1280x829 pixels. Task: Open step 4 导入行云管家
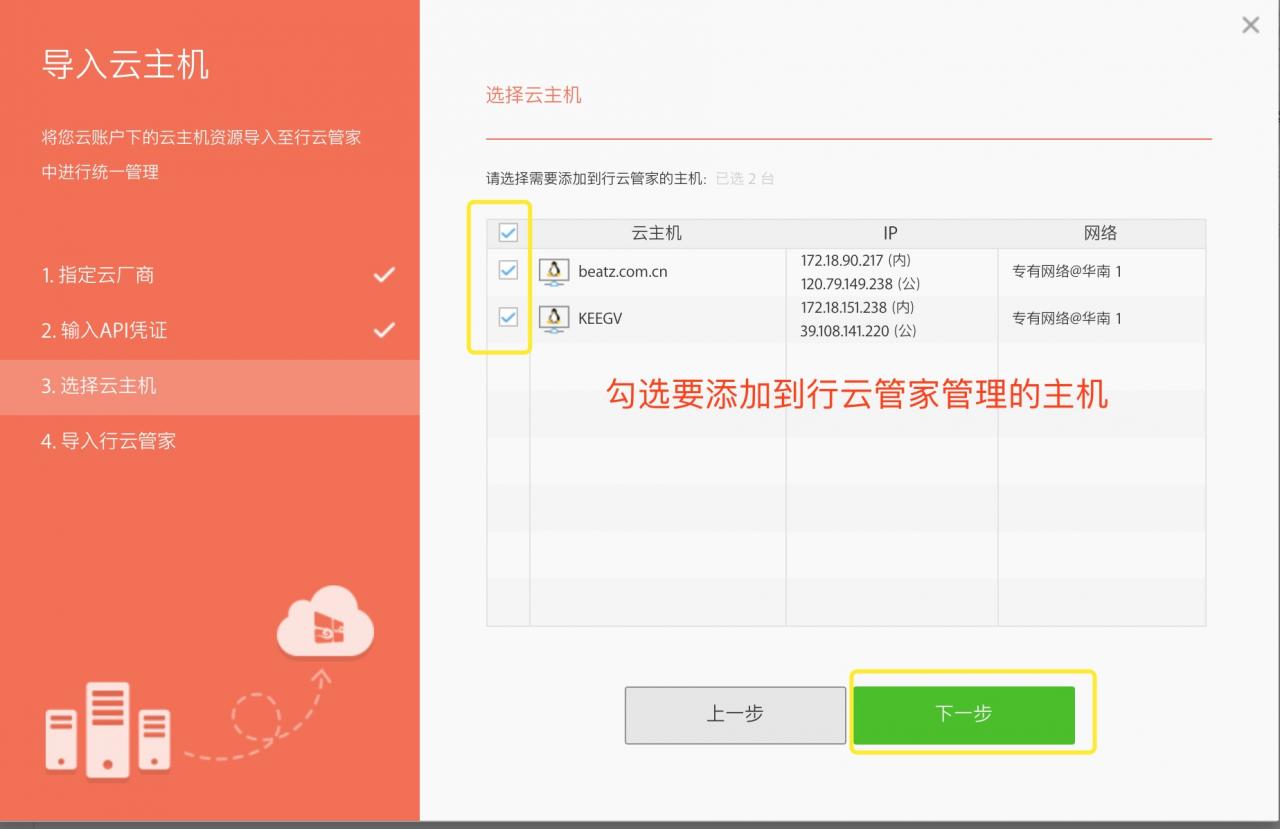click(108, 441)
